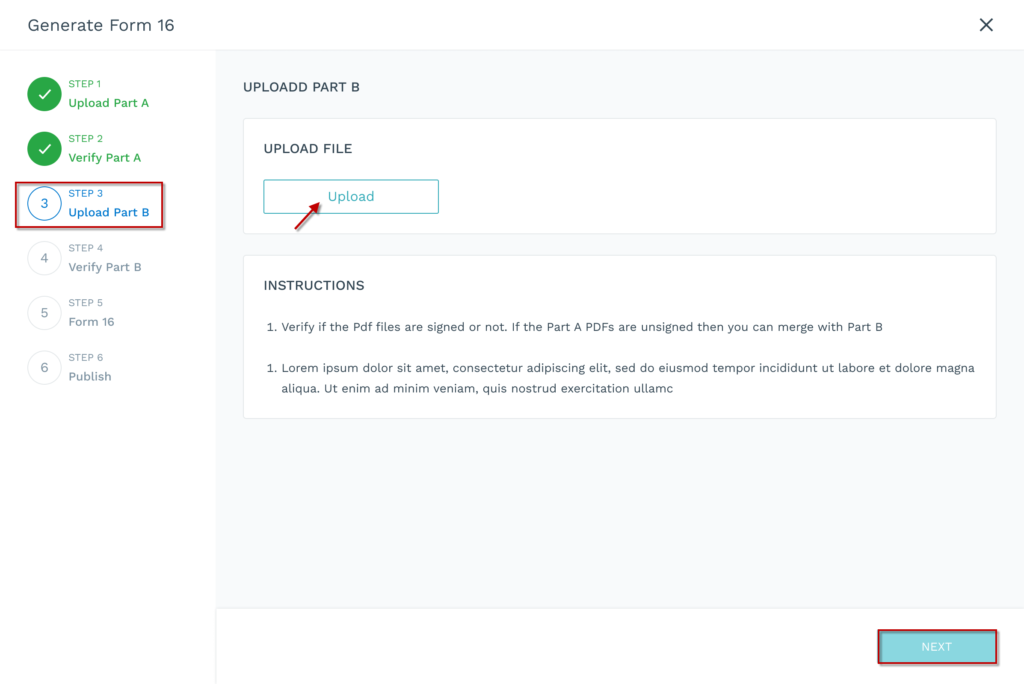Image resolution: width=1024 pixels, height=684 pixels.
Task: Click the Step 5 circle indicator
Action: (x=44, y=312)
